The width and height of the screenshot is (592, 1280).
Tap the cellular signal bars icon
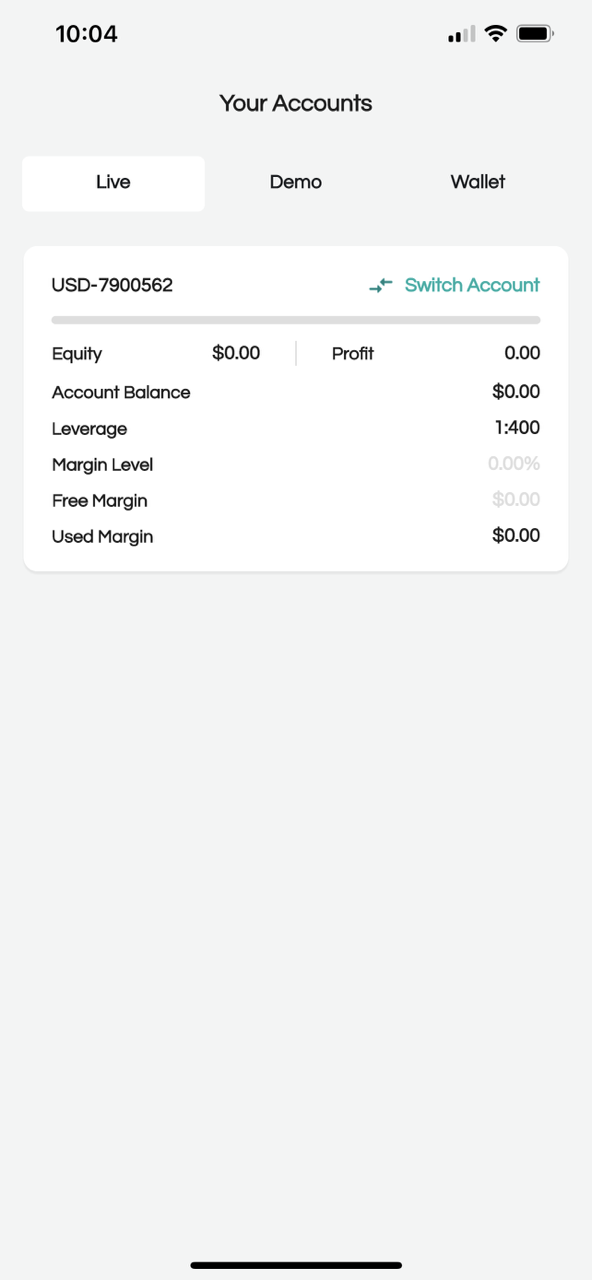(x=462, y=35)
